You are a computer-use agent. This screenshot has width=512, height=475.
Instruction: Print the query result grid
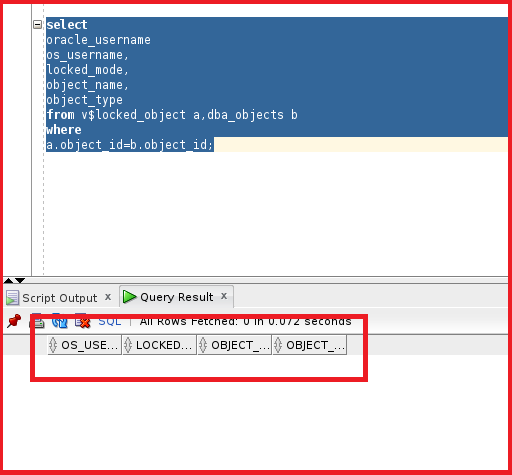point(37,322)
